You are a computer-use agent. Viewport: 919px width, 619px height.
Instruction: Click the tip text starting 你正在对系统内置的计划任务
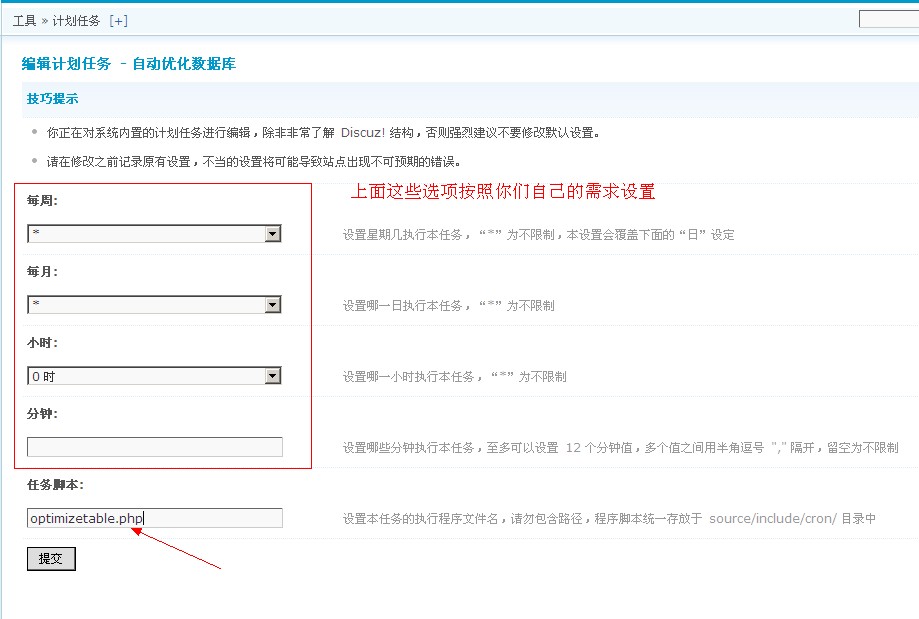pos(324,132)
